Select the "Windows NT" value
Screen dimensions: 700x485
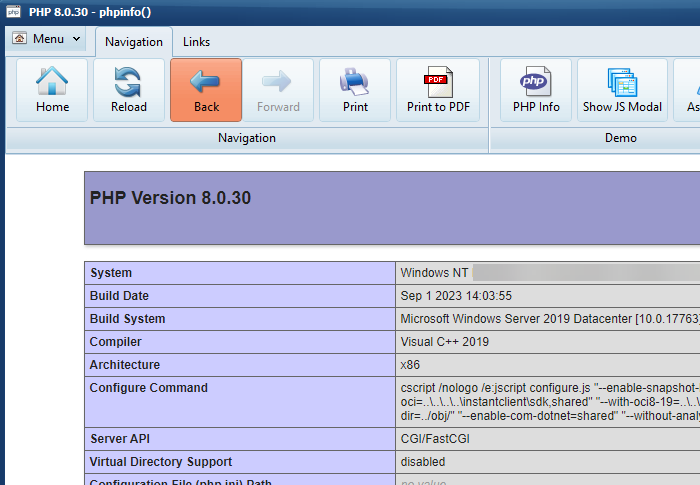click(x=434, y=273)
